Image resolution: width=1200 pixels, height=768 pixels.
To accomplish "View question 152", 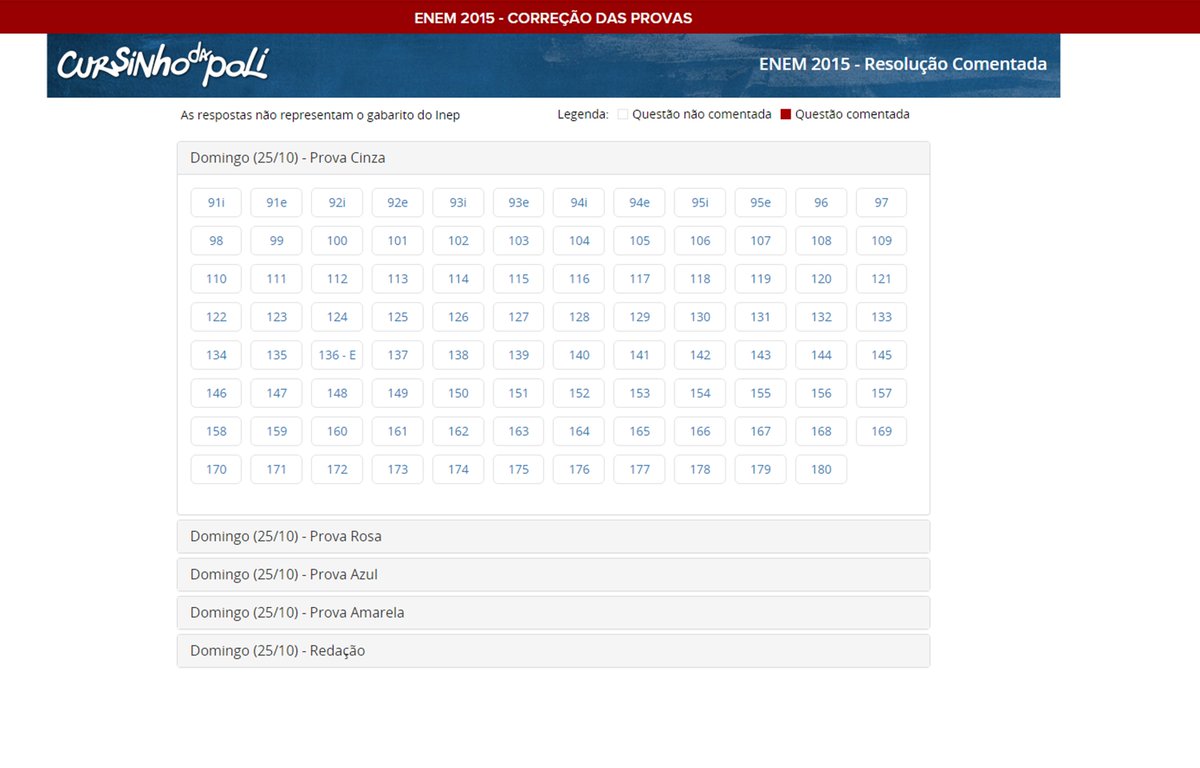I will pos(579,392).
